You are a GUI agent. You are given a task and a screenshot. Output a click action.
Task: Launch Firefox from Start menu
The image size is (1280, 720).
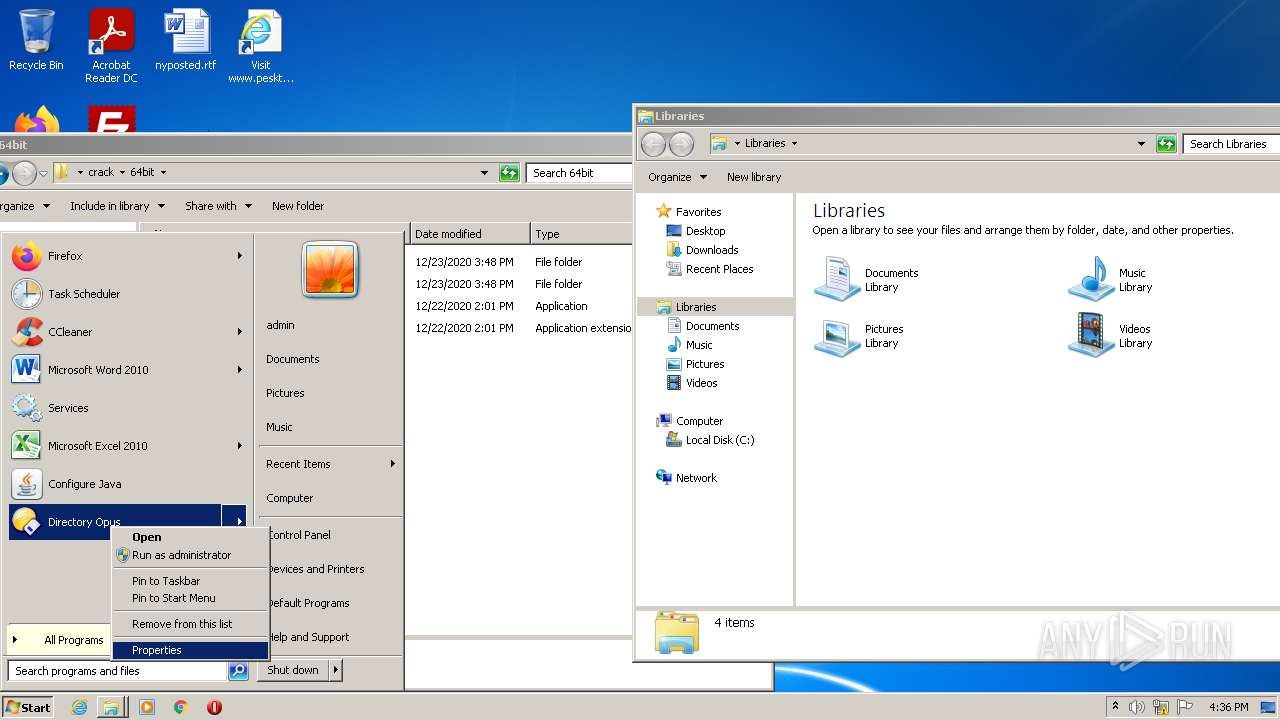pos(127,256)
